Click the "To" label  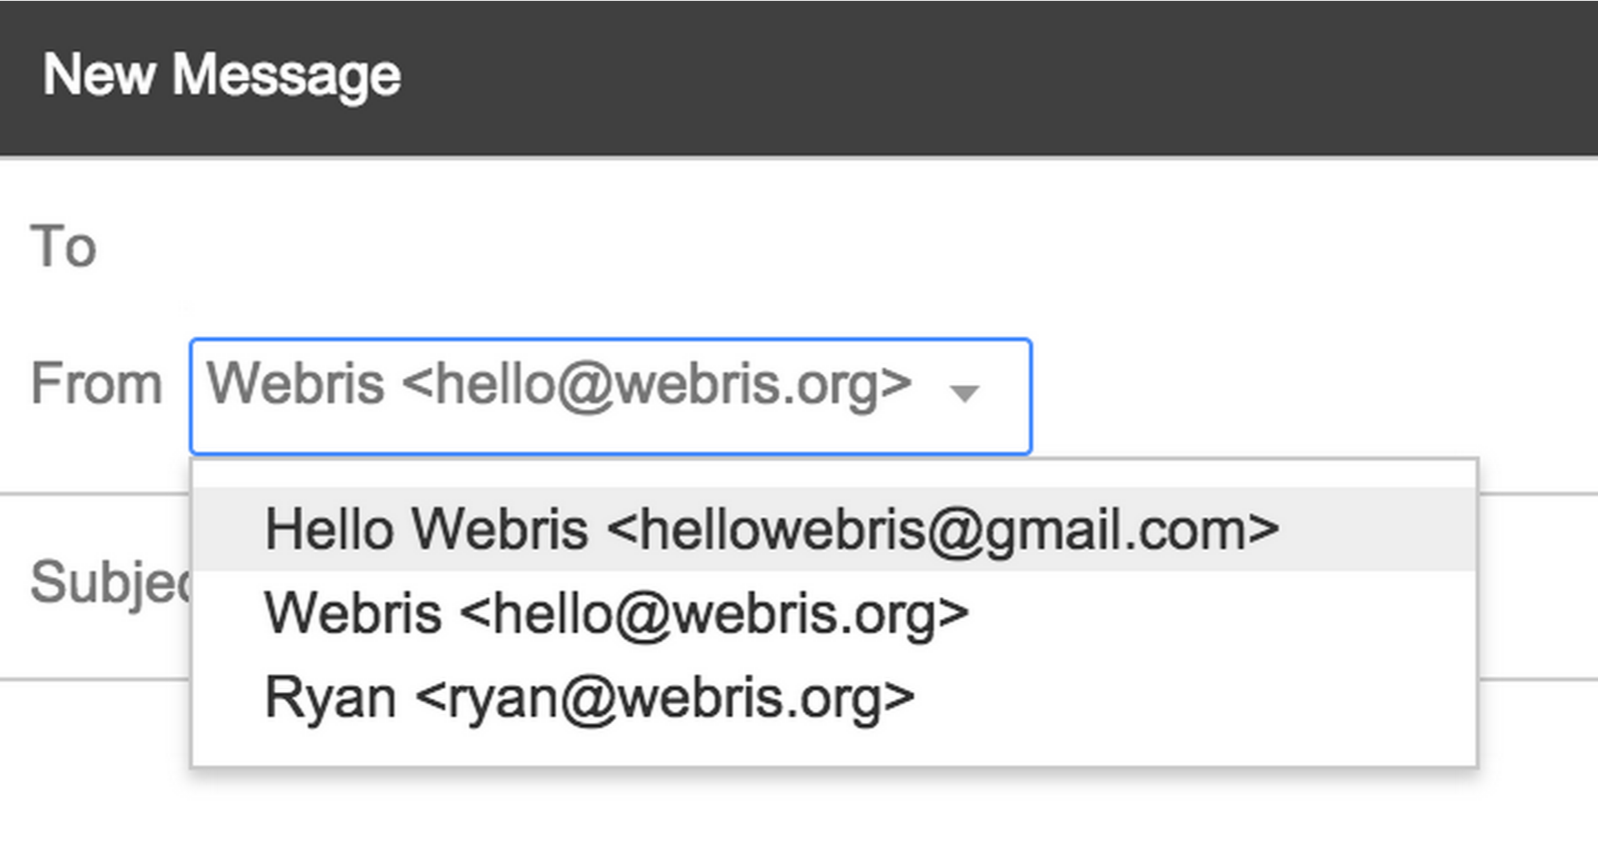point(63,246)
